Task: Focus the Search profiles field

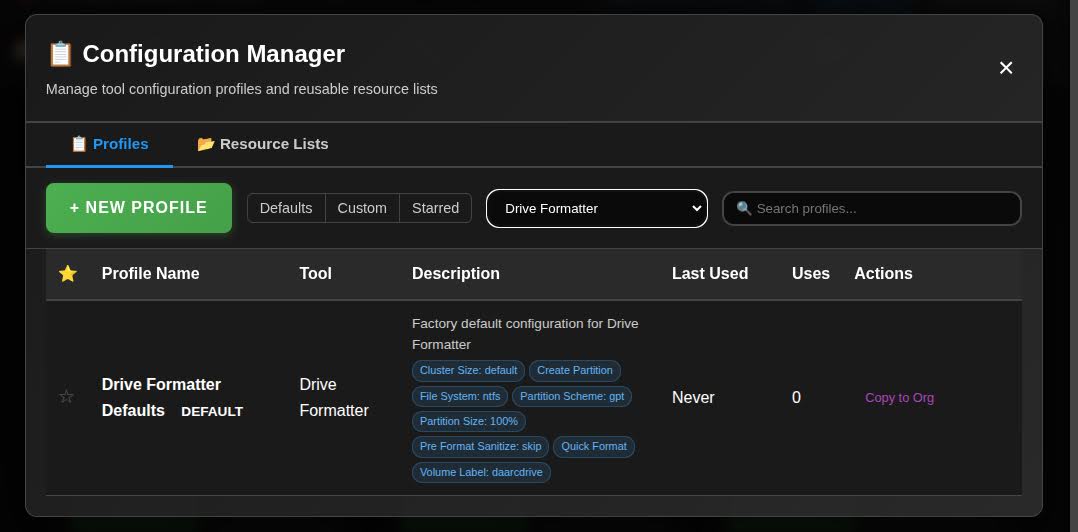Action: [872, 208]
